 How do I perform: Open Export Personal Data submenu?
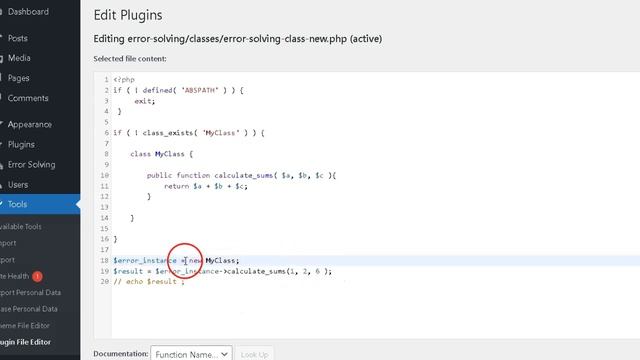pos(31,293)
